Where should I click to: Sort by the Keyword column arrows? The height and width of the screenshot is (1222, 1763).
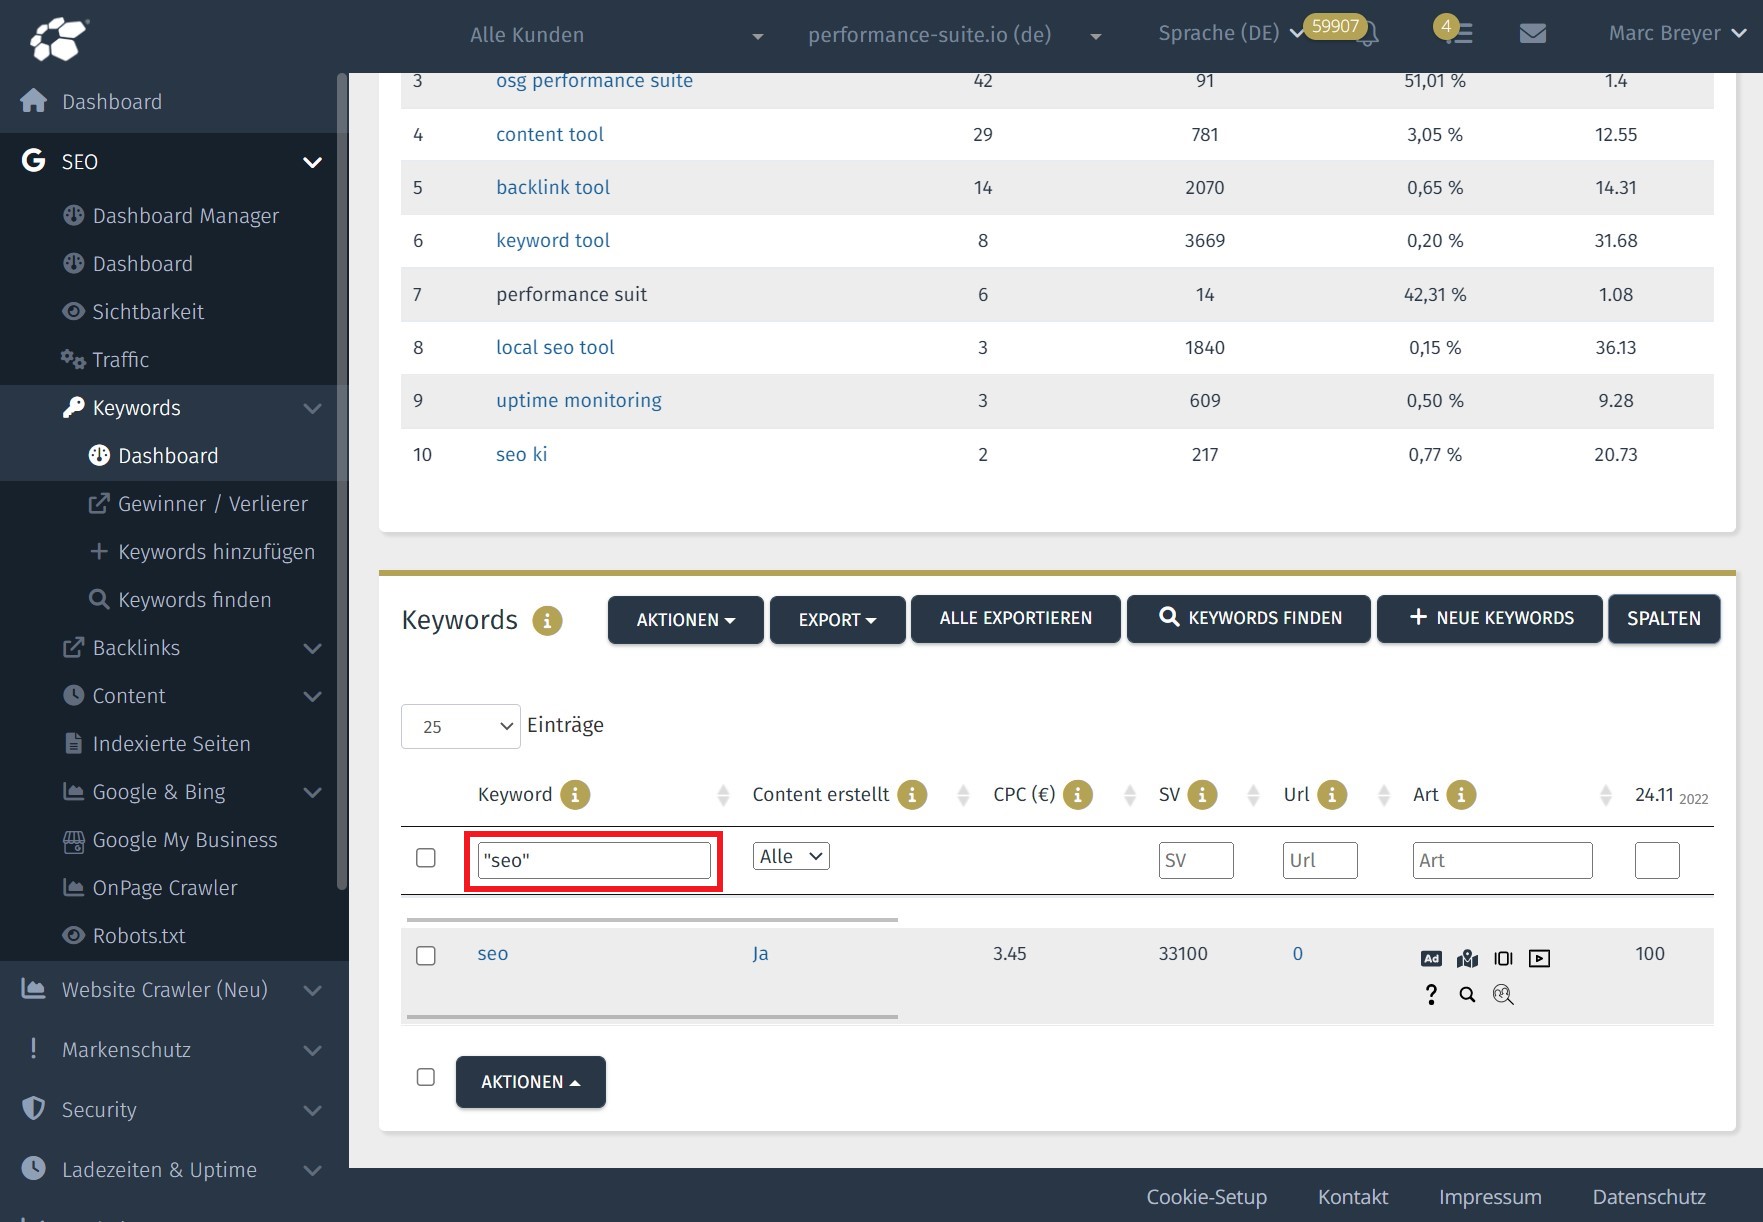tap(723, 796)
